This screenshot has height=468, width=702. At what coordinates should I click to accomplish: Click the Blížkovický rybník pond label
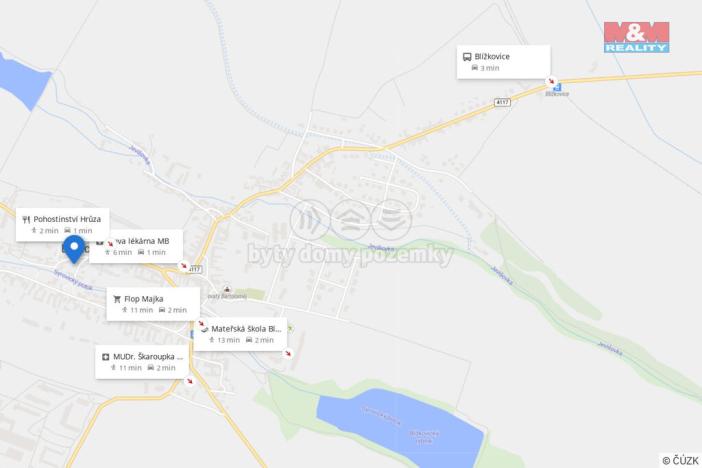pos(424,437)
